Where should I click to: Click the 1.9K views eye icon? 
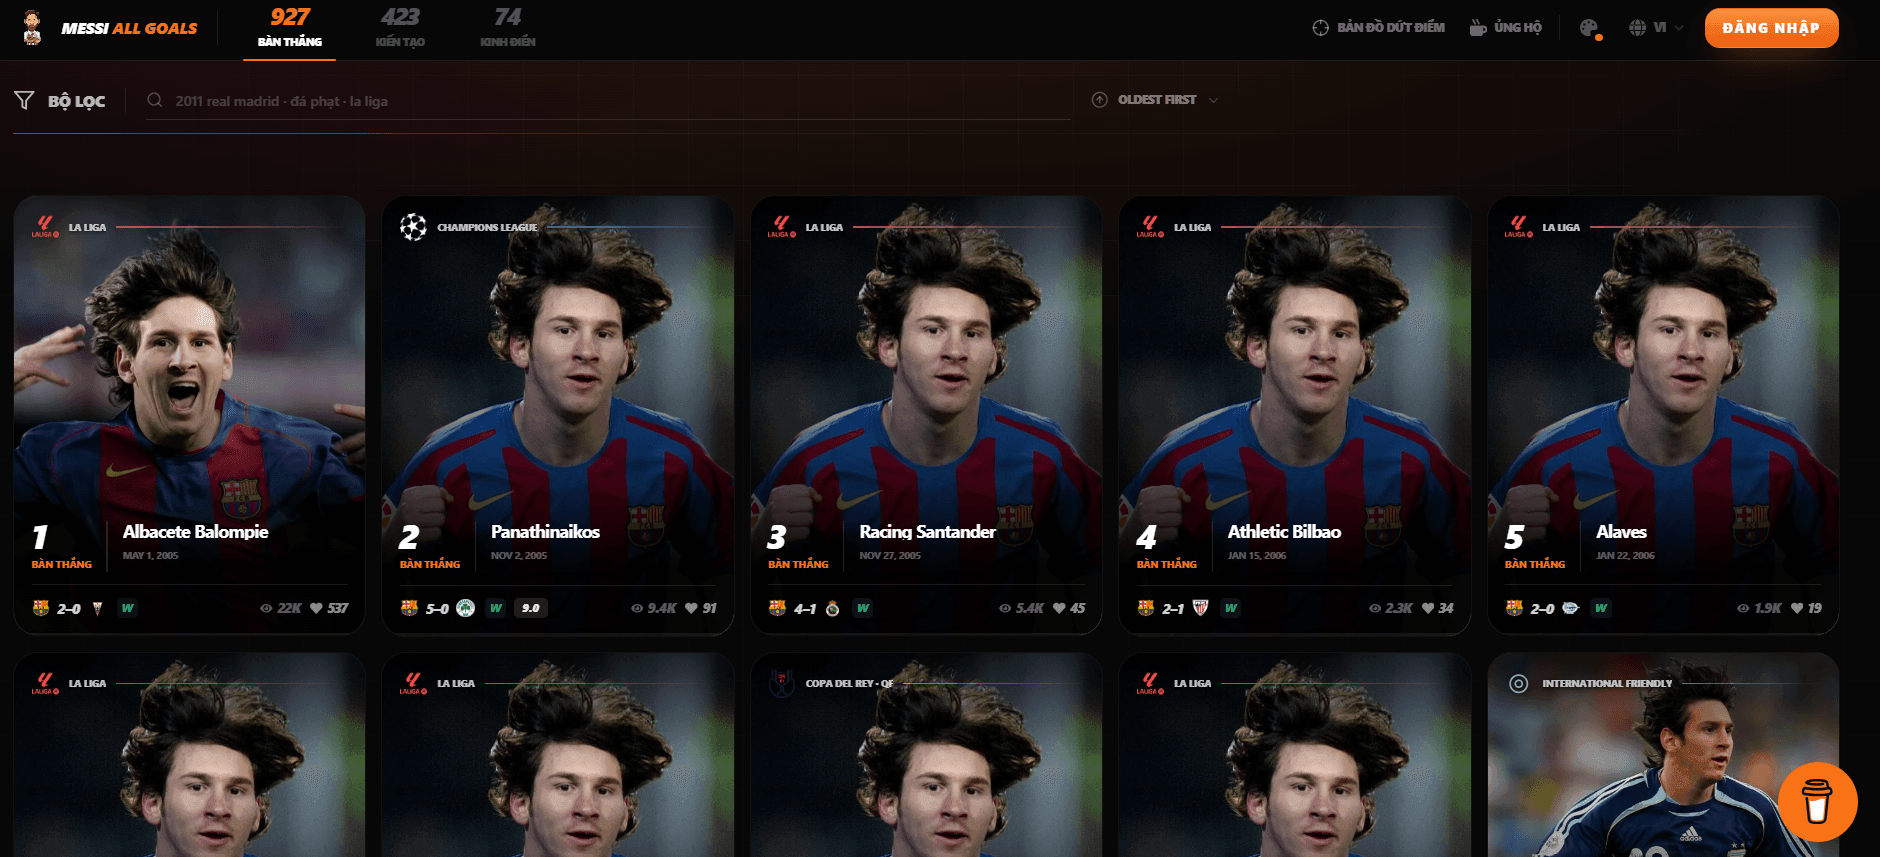[1743, 608]
